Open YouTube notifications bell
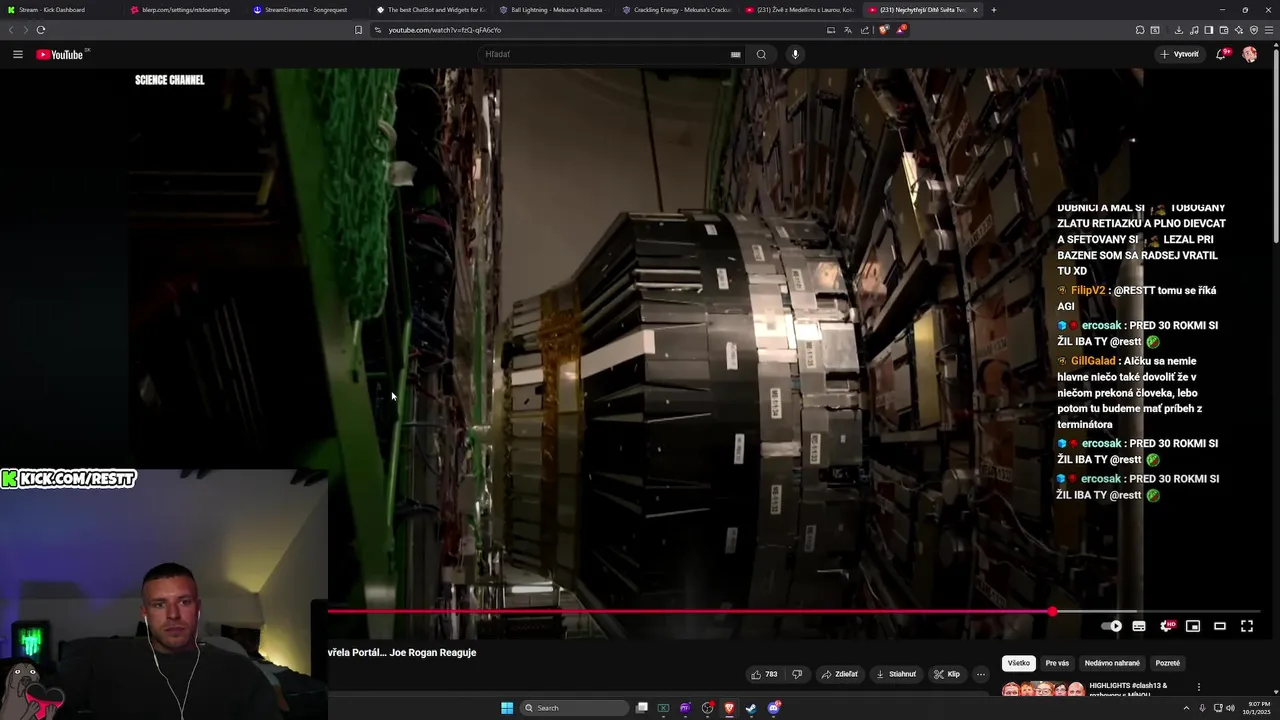1280x720 pixels. pyautogui.click(x=1221, y=54)
